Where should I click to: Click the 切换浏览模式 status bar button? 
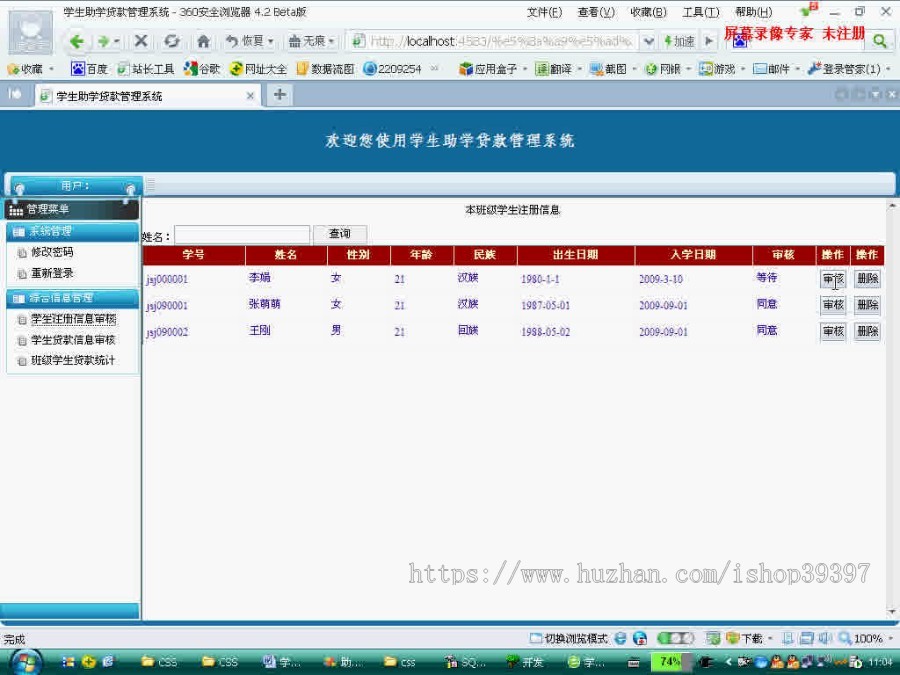pyautogui.click(x=569, y=638)
